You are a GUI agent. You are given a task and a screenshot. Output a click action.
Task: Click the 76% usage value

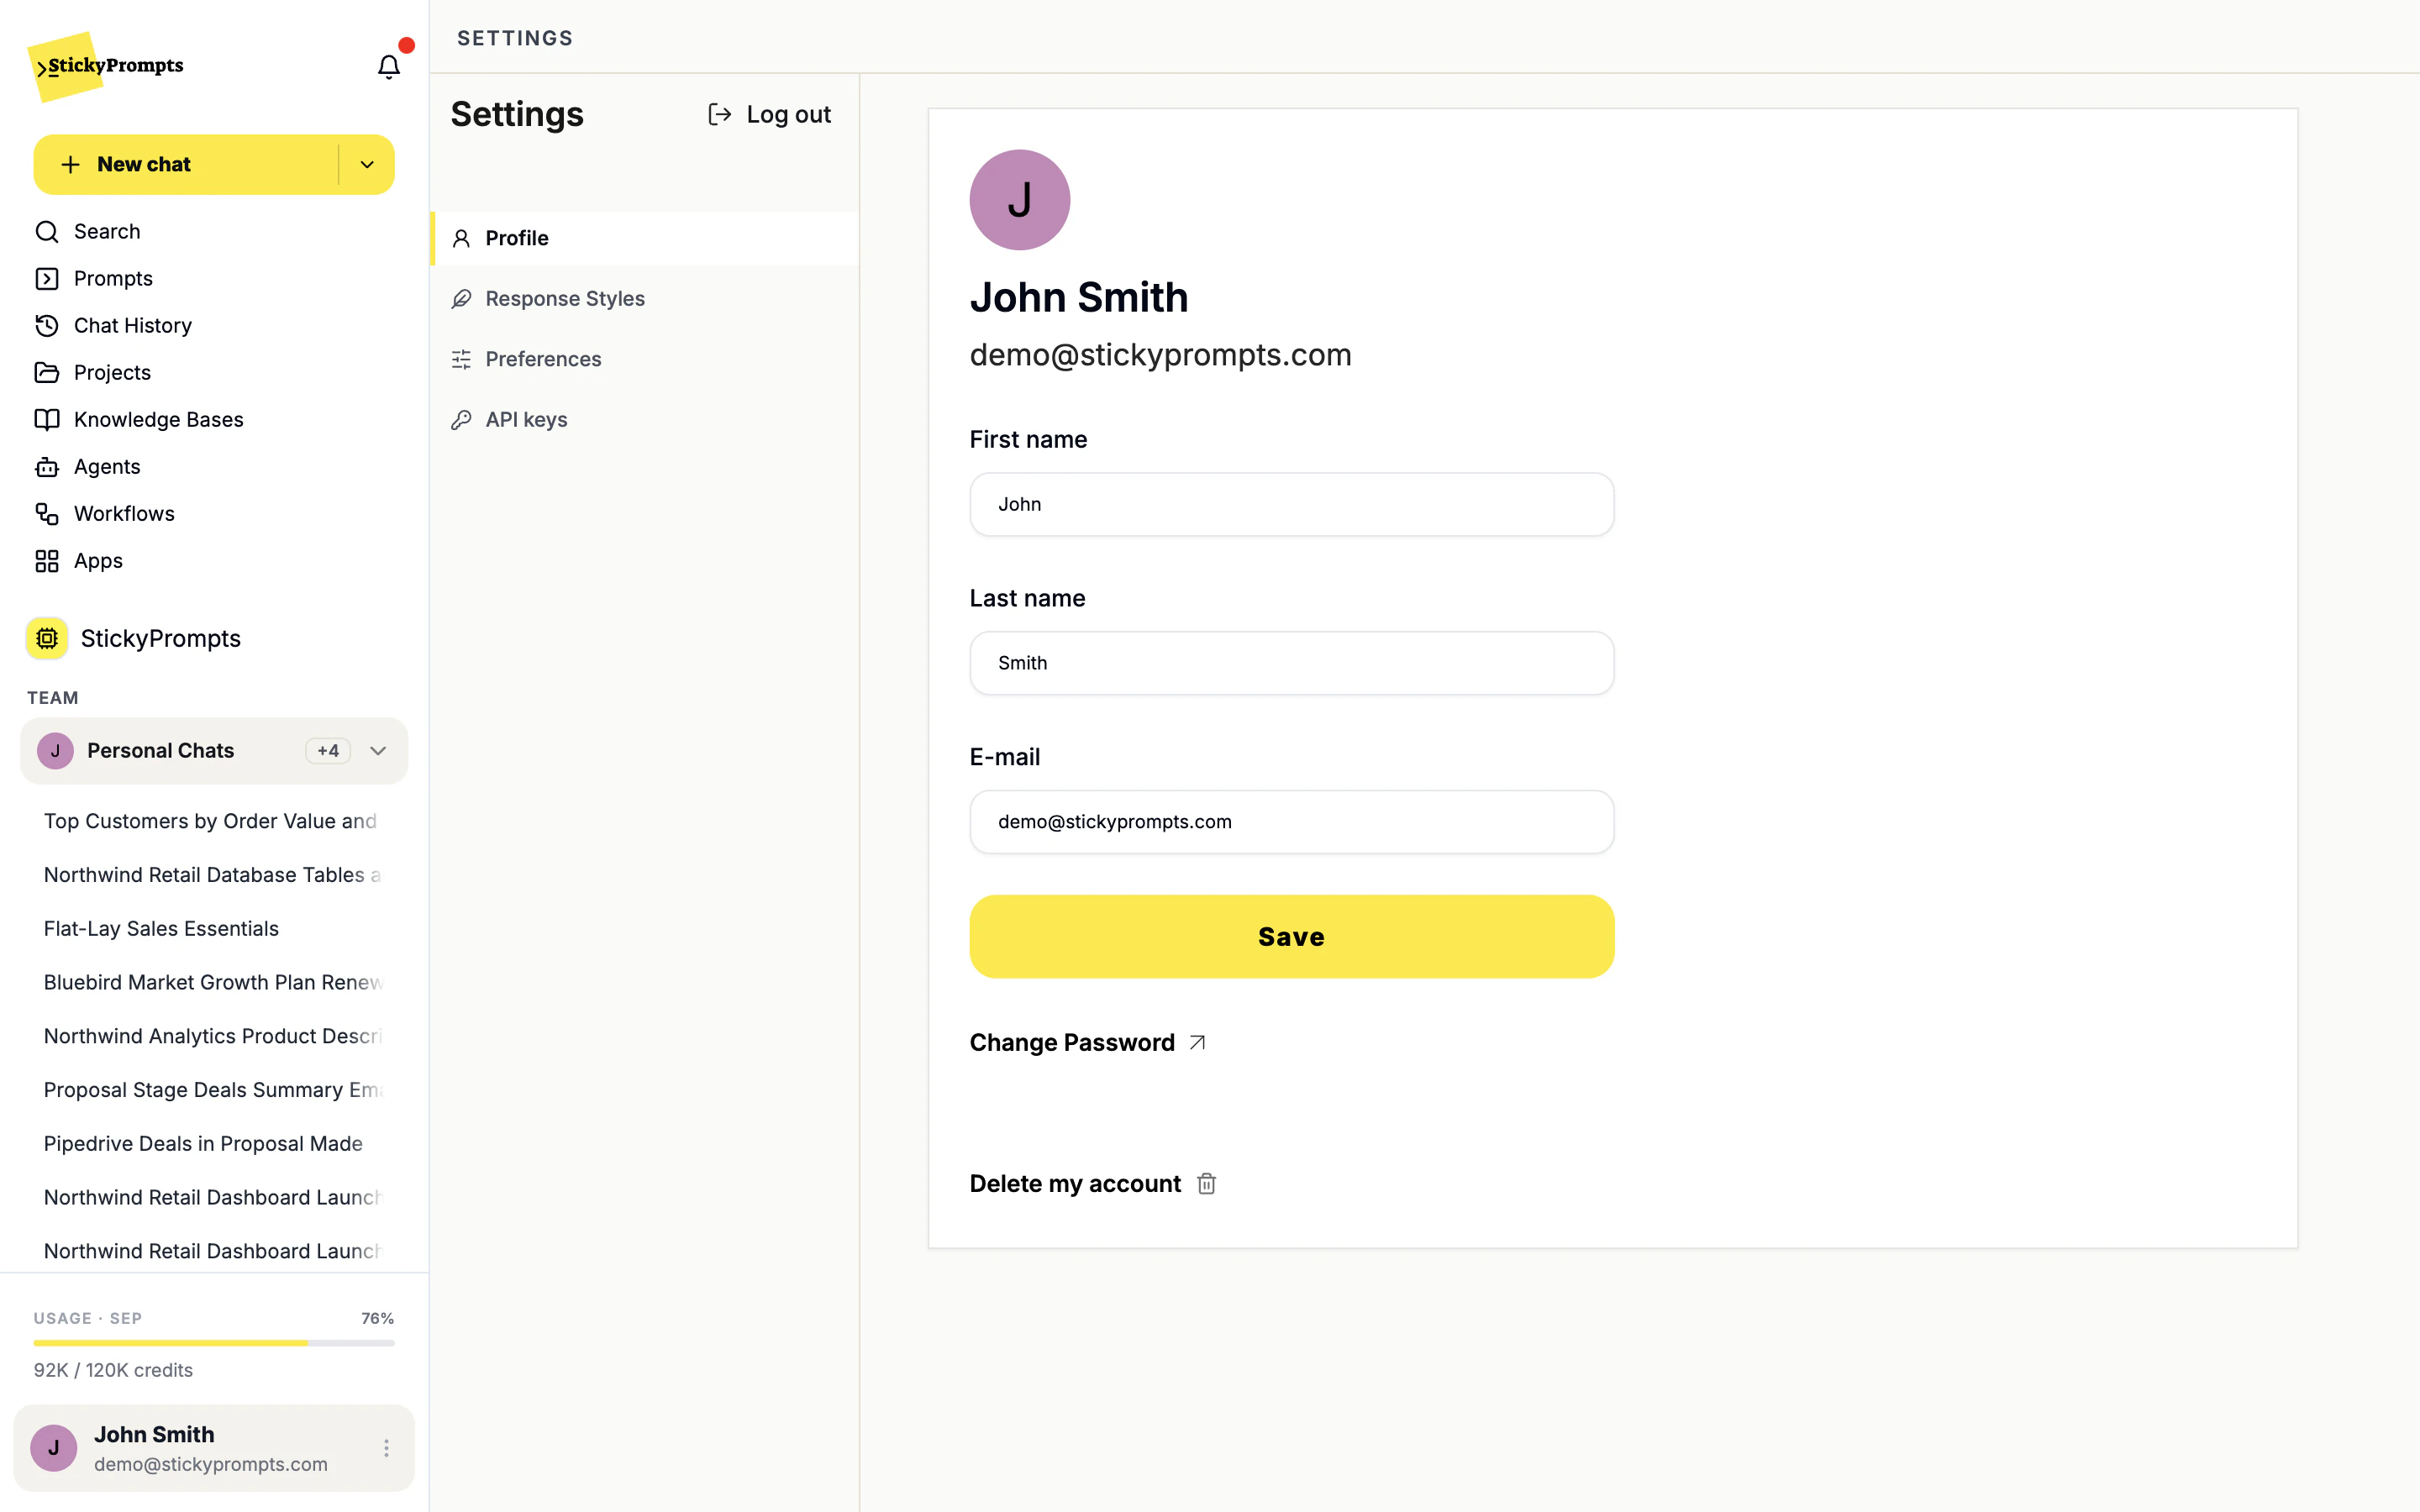[x=377, y=1318]
